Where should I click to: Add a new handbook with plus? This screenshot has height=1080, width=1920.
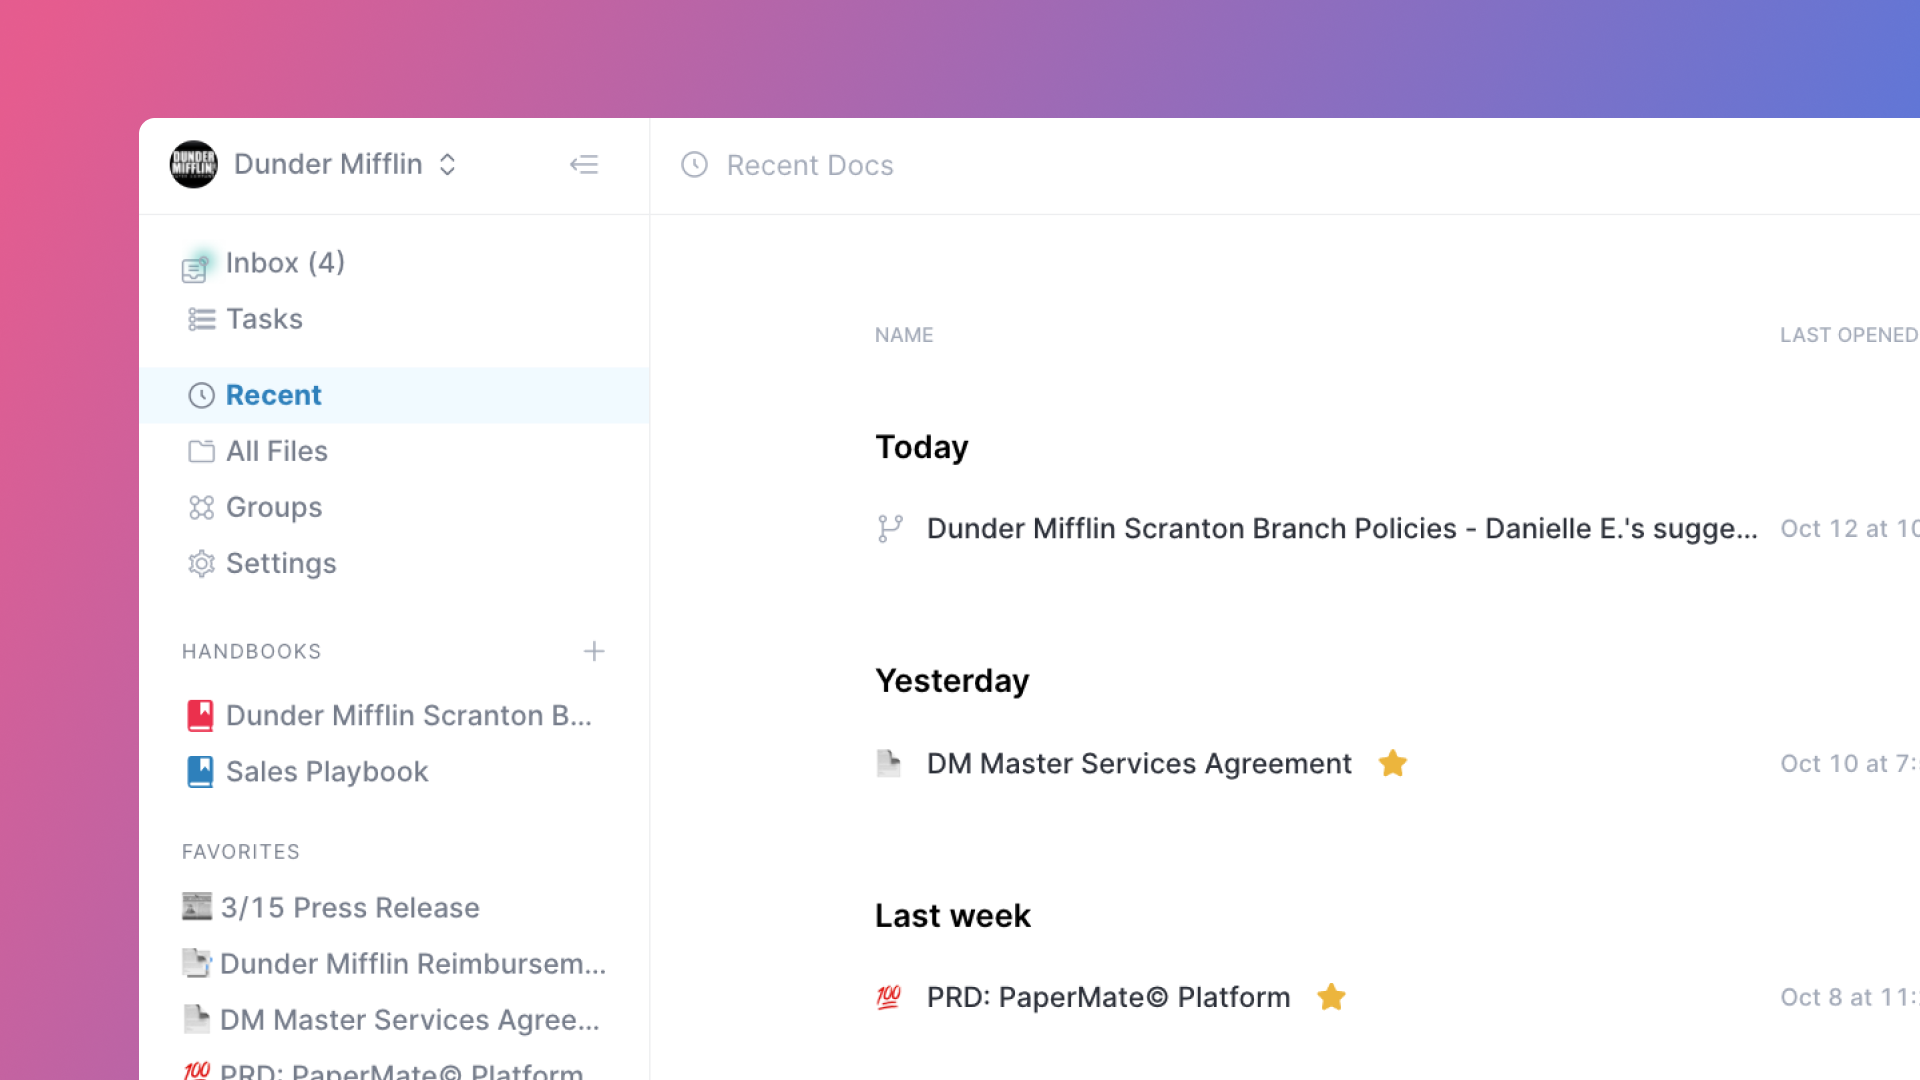(594, 651)
